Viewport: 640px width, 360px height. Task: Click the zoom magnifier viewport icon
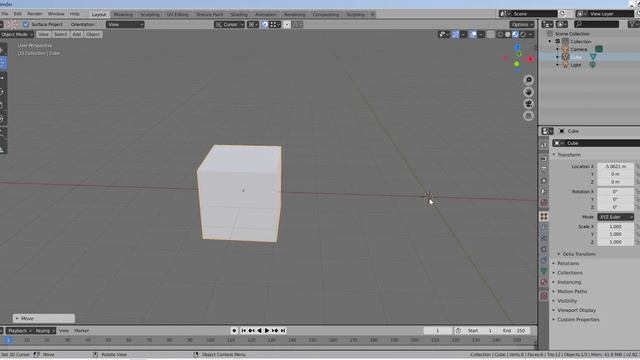[528, 80]
